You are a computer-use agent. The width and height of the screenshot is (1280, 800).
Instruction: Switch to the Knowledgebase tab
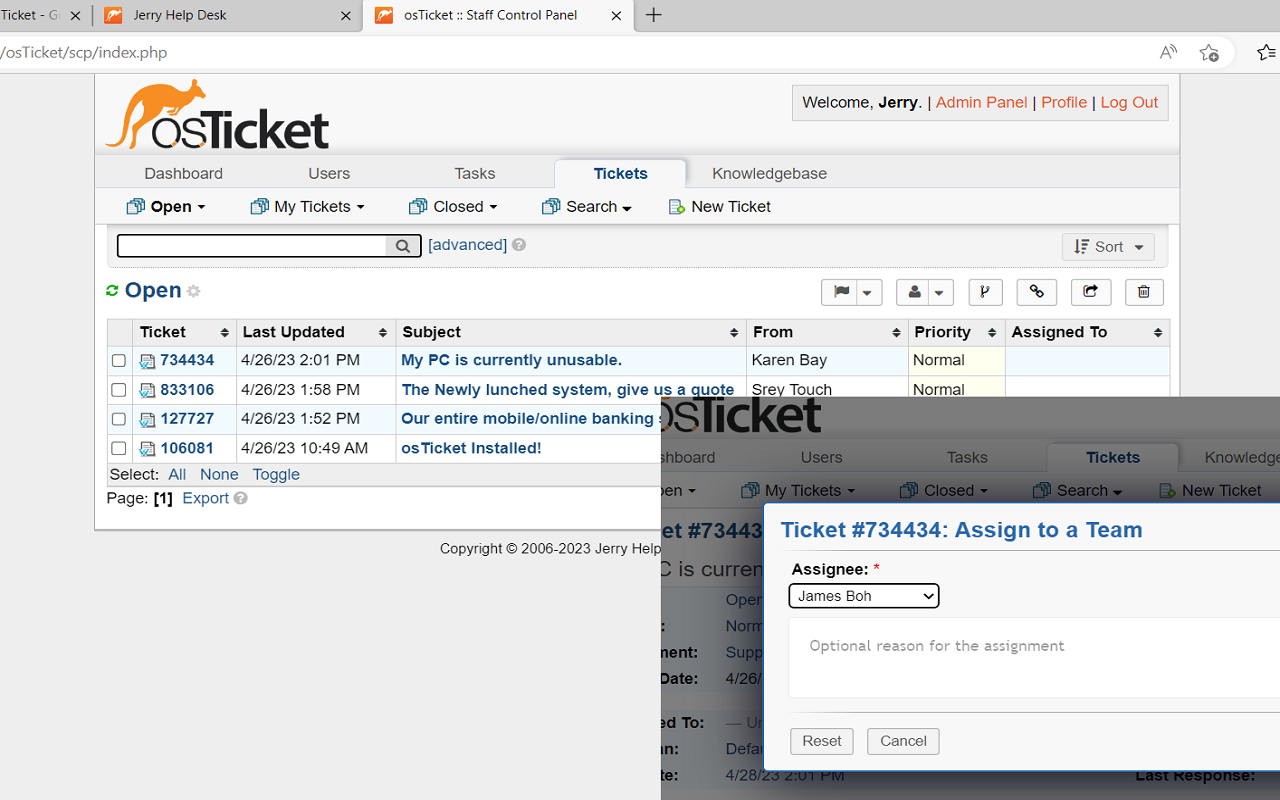pyautogui.click(x=769, y=173)
